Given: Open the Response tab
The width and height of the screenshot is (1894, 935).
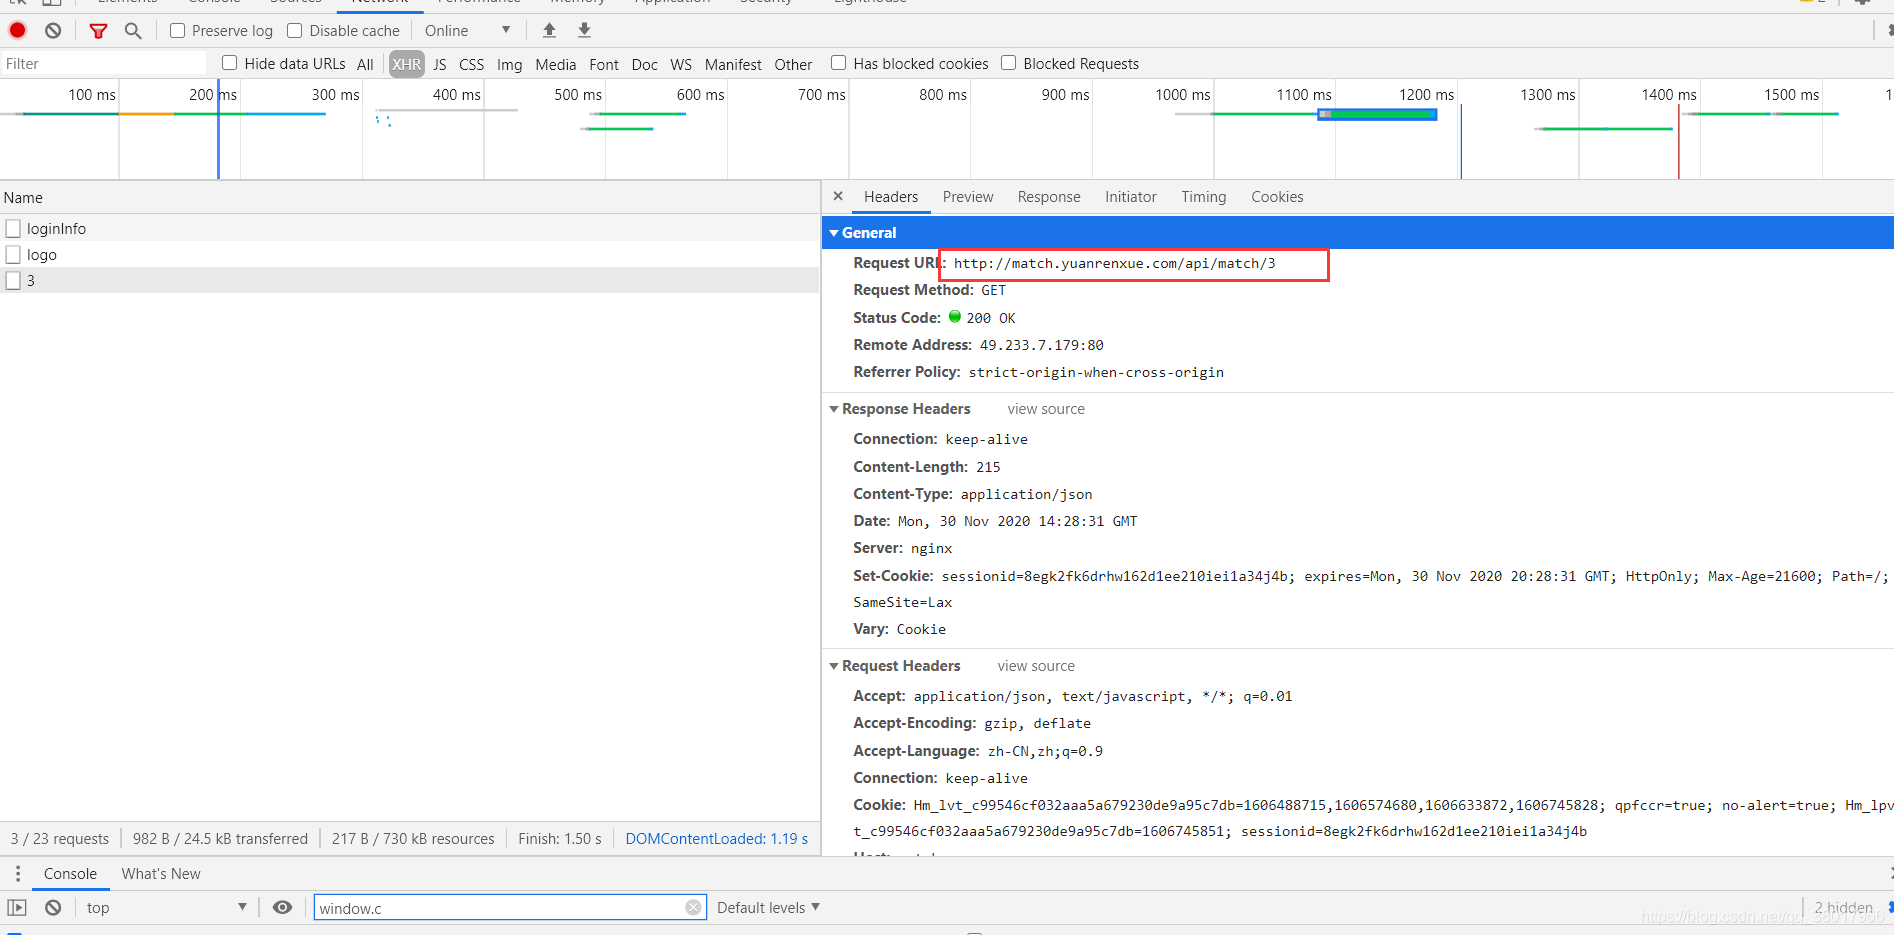Looking at the screenshot, I should 1049,196.
